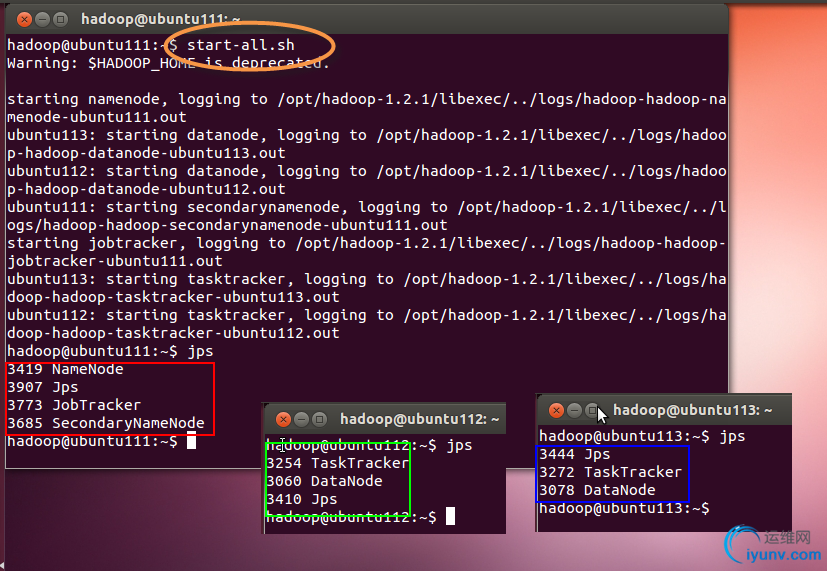This screenshot has height=571, width=827.
Task: Maximize the hadoop@ubuntu113 terminal window
Action: click(x=592, y=410)
